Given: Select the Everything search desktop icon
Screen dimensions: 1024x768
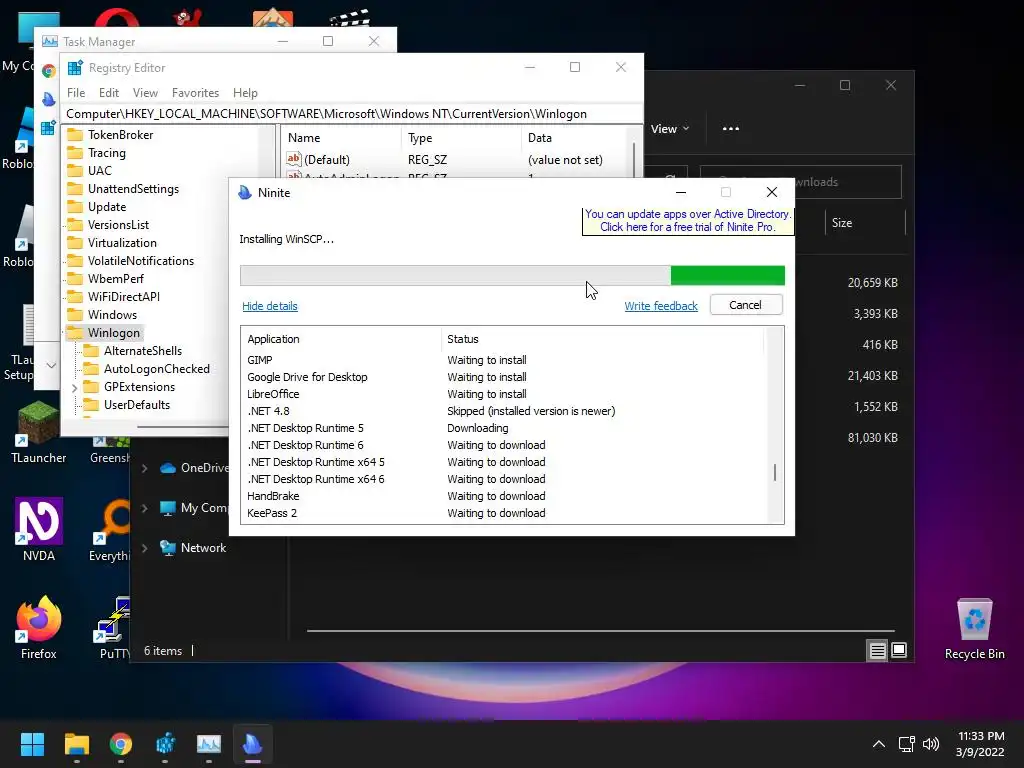Looking at the screenshot, I should [x=110, y=530].
